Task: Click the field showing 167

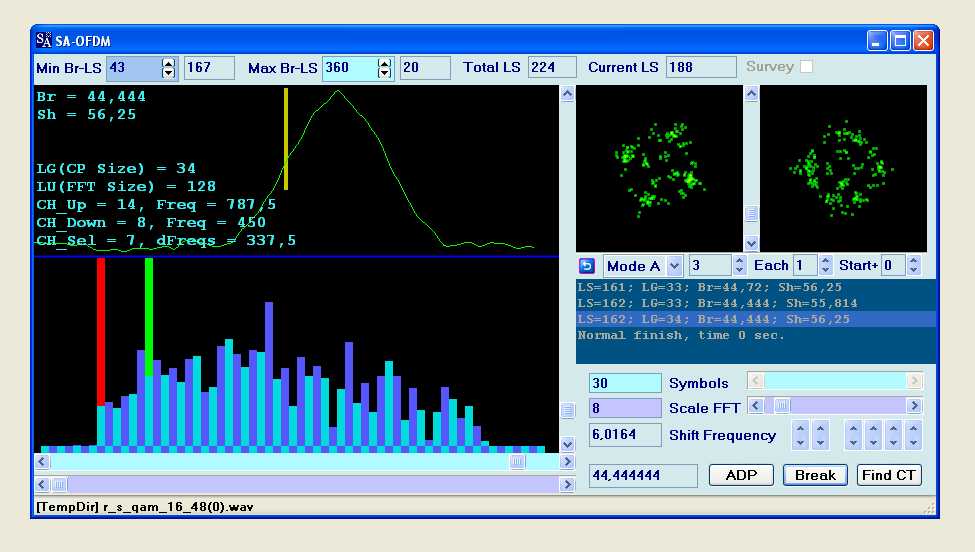Action: [210, 68]
